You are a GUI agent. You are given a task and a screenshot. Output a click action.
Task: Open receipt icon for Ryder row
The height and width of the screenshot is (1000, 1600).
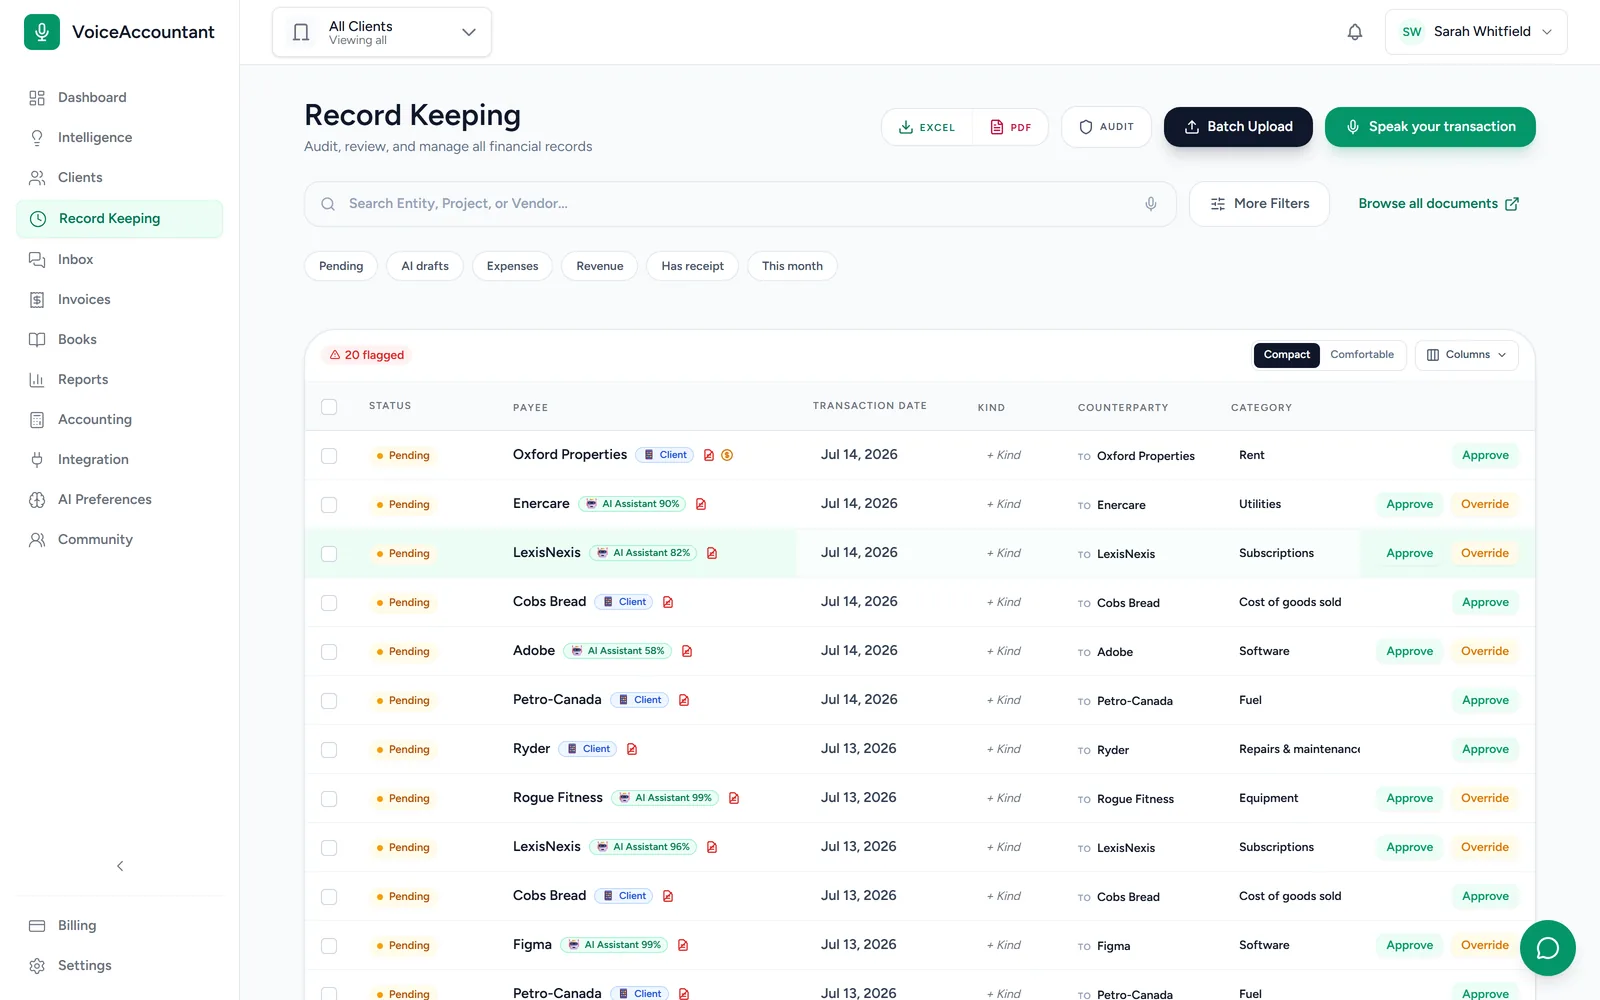pos(632,749)
